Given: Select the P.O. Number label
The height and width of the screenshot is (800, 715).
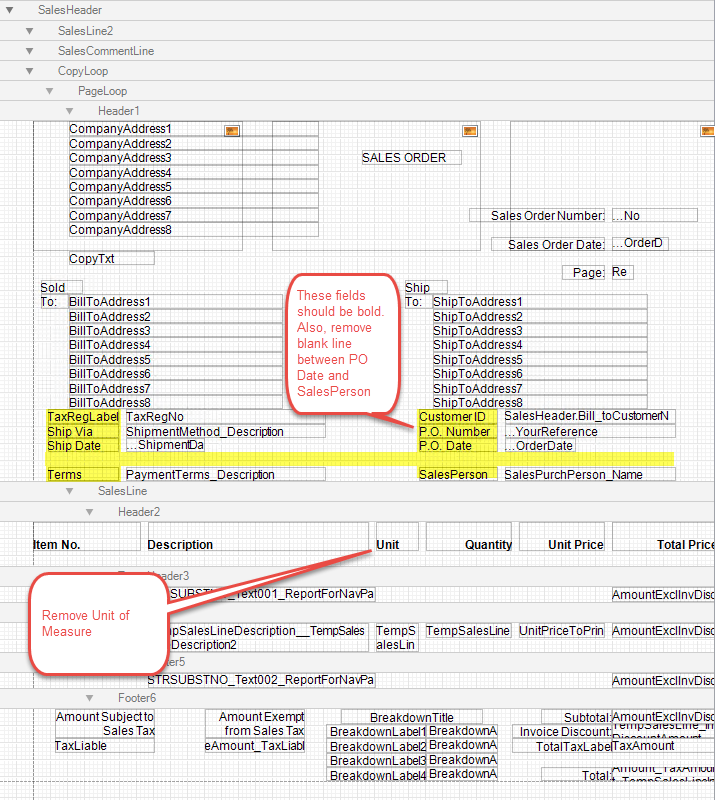Looking at the screenshot, I should 458,432.
